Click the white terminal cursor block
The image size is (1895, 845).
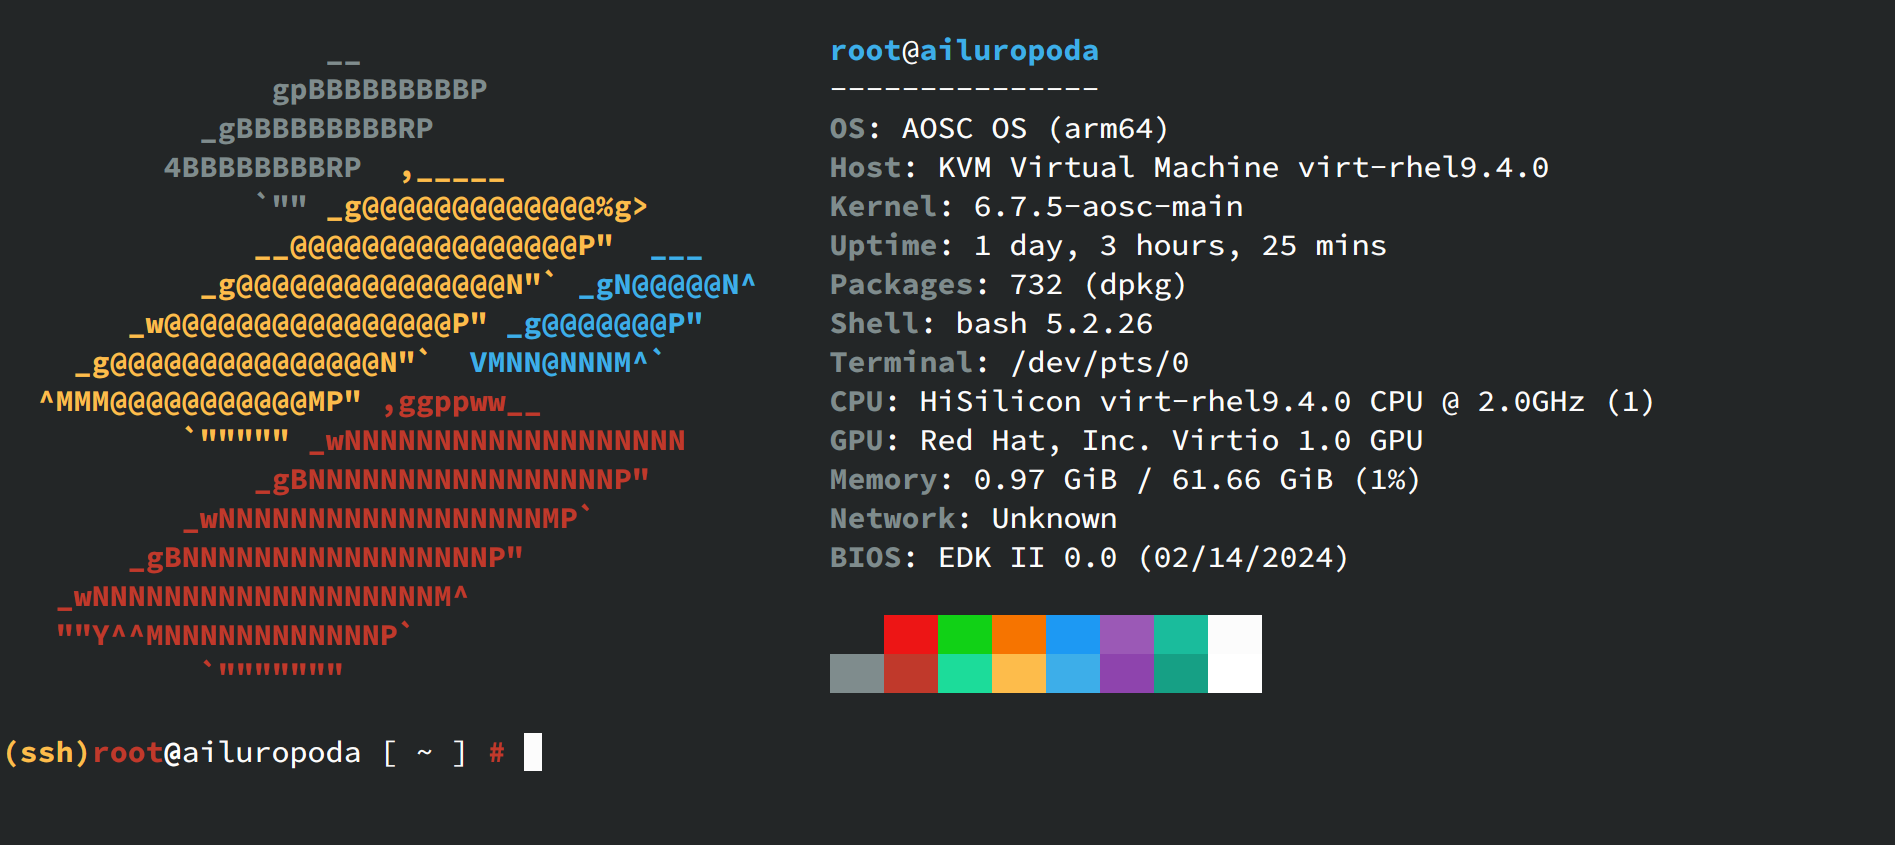coord(533,752)
